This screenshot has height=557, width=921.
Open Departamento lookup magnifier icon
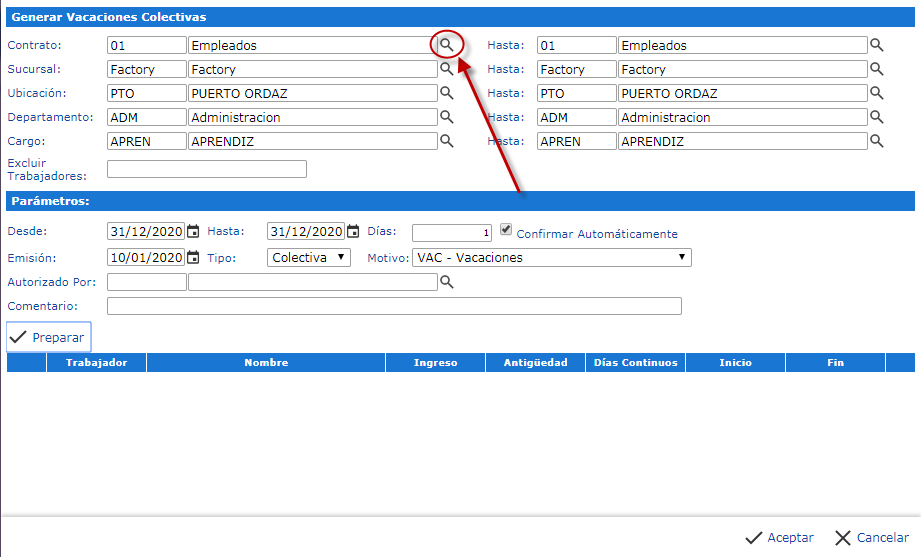tap(447, 117)
